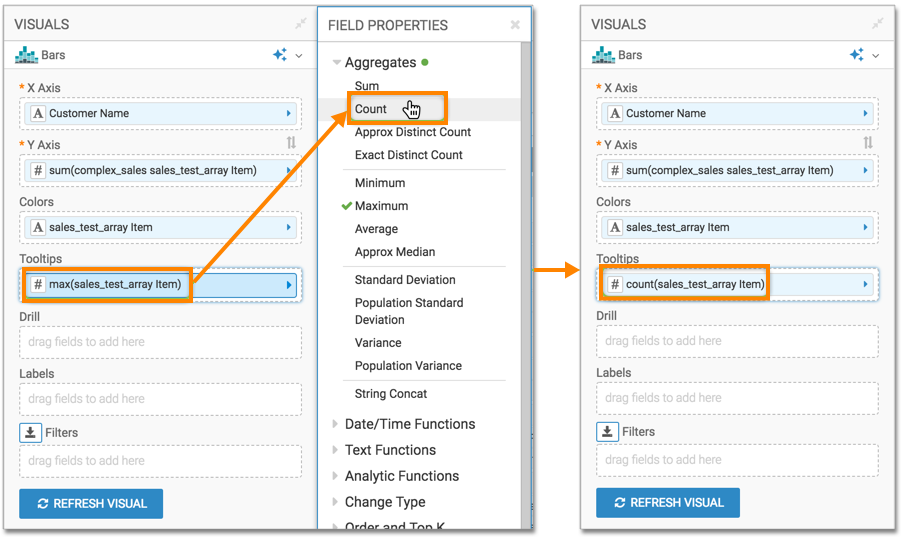Open the arrow menu on max(sales_test_array Item) field
Viewport: 902px width, 542px height.
(x=290, y=285)
